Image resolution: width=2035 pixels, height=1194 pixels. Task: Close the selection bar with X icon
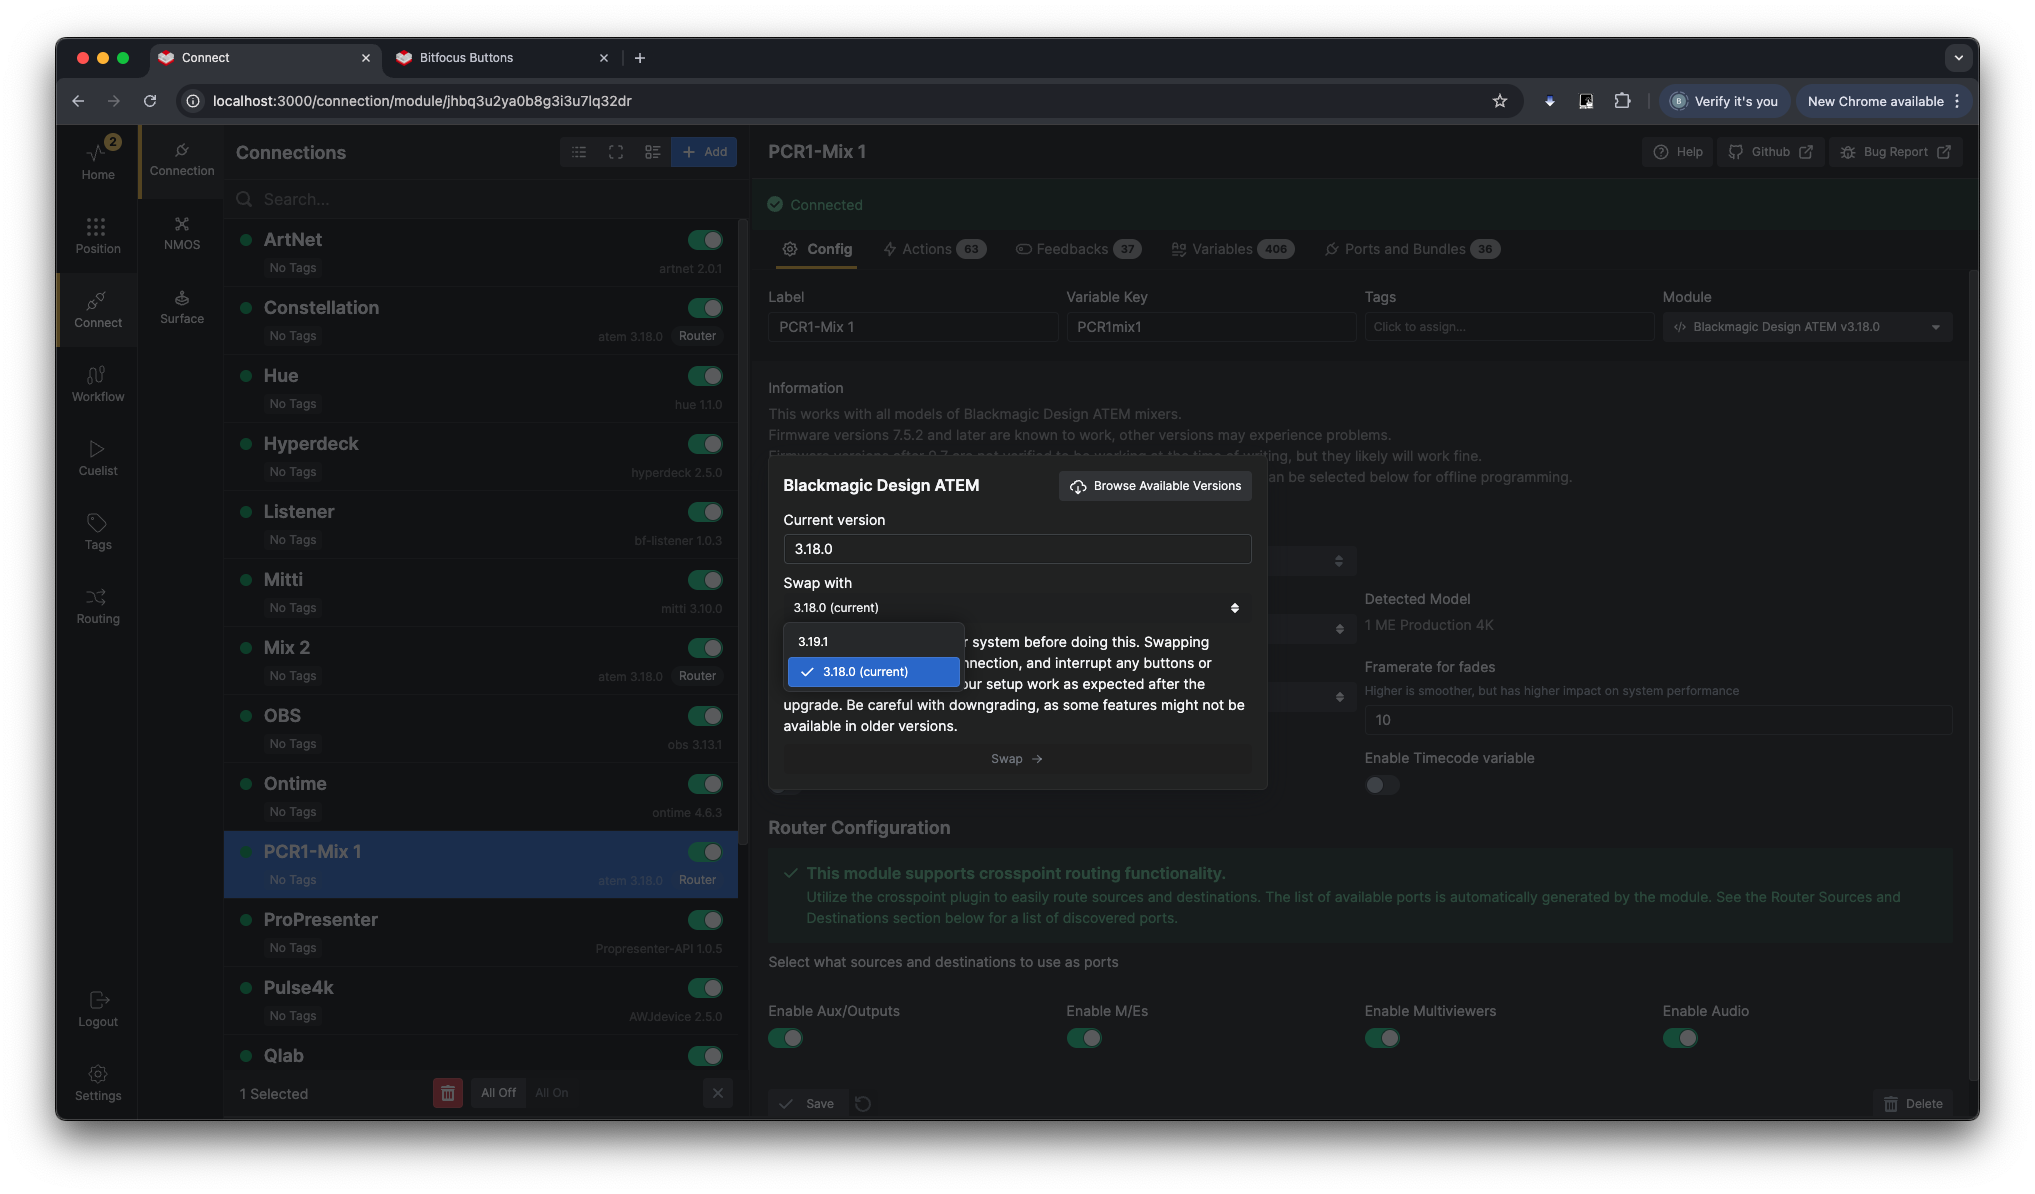pyautogui.click(x=718, y=1093)
